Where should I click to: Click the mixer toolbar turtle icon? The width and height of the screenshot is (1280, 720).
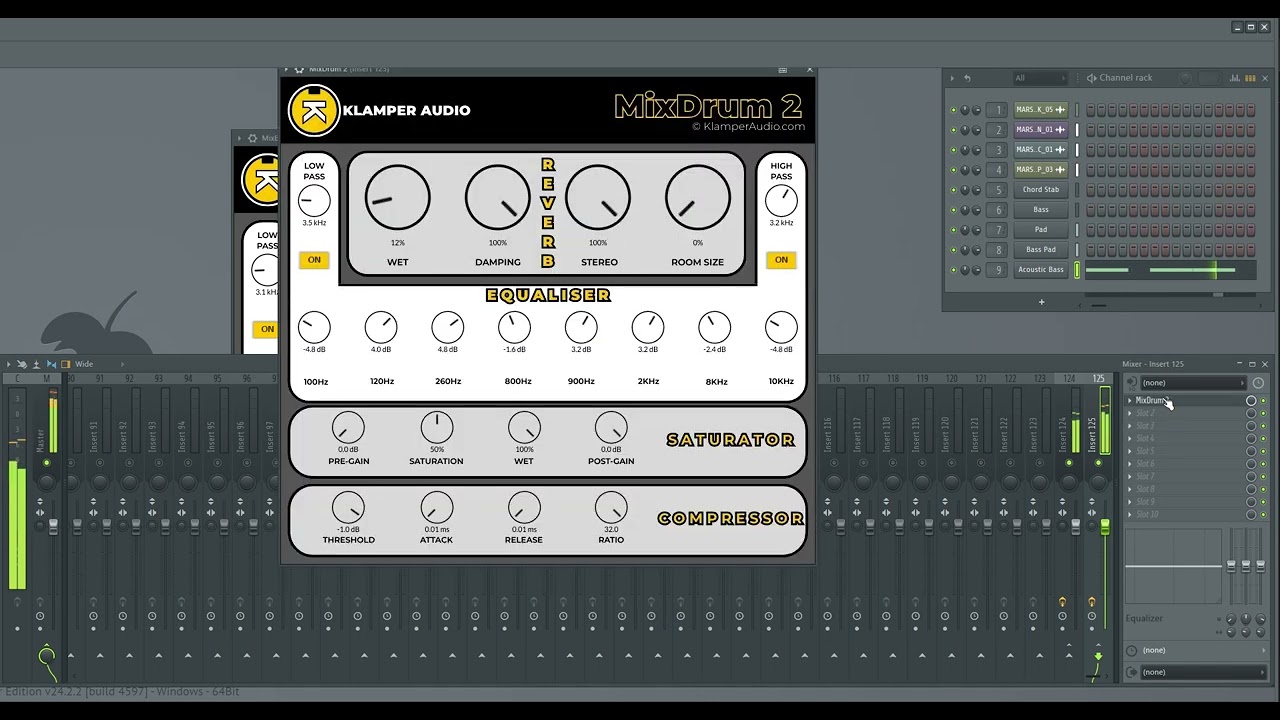[x=22, y=364]
